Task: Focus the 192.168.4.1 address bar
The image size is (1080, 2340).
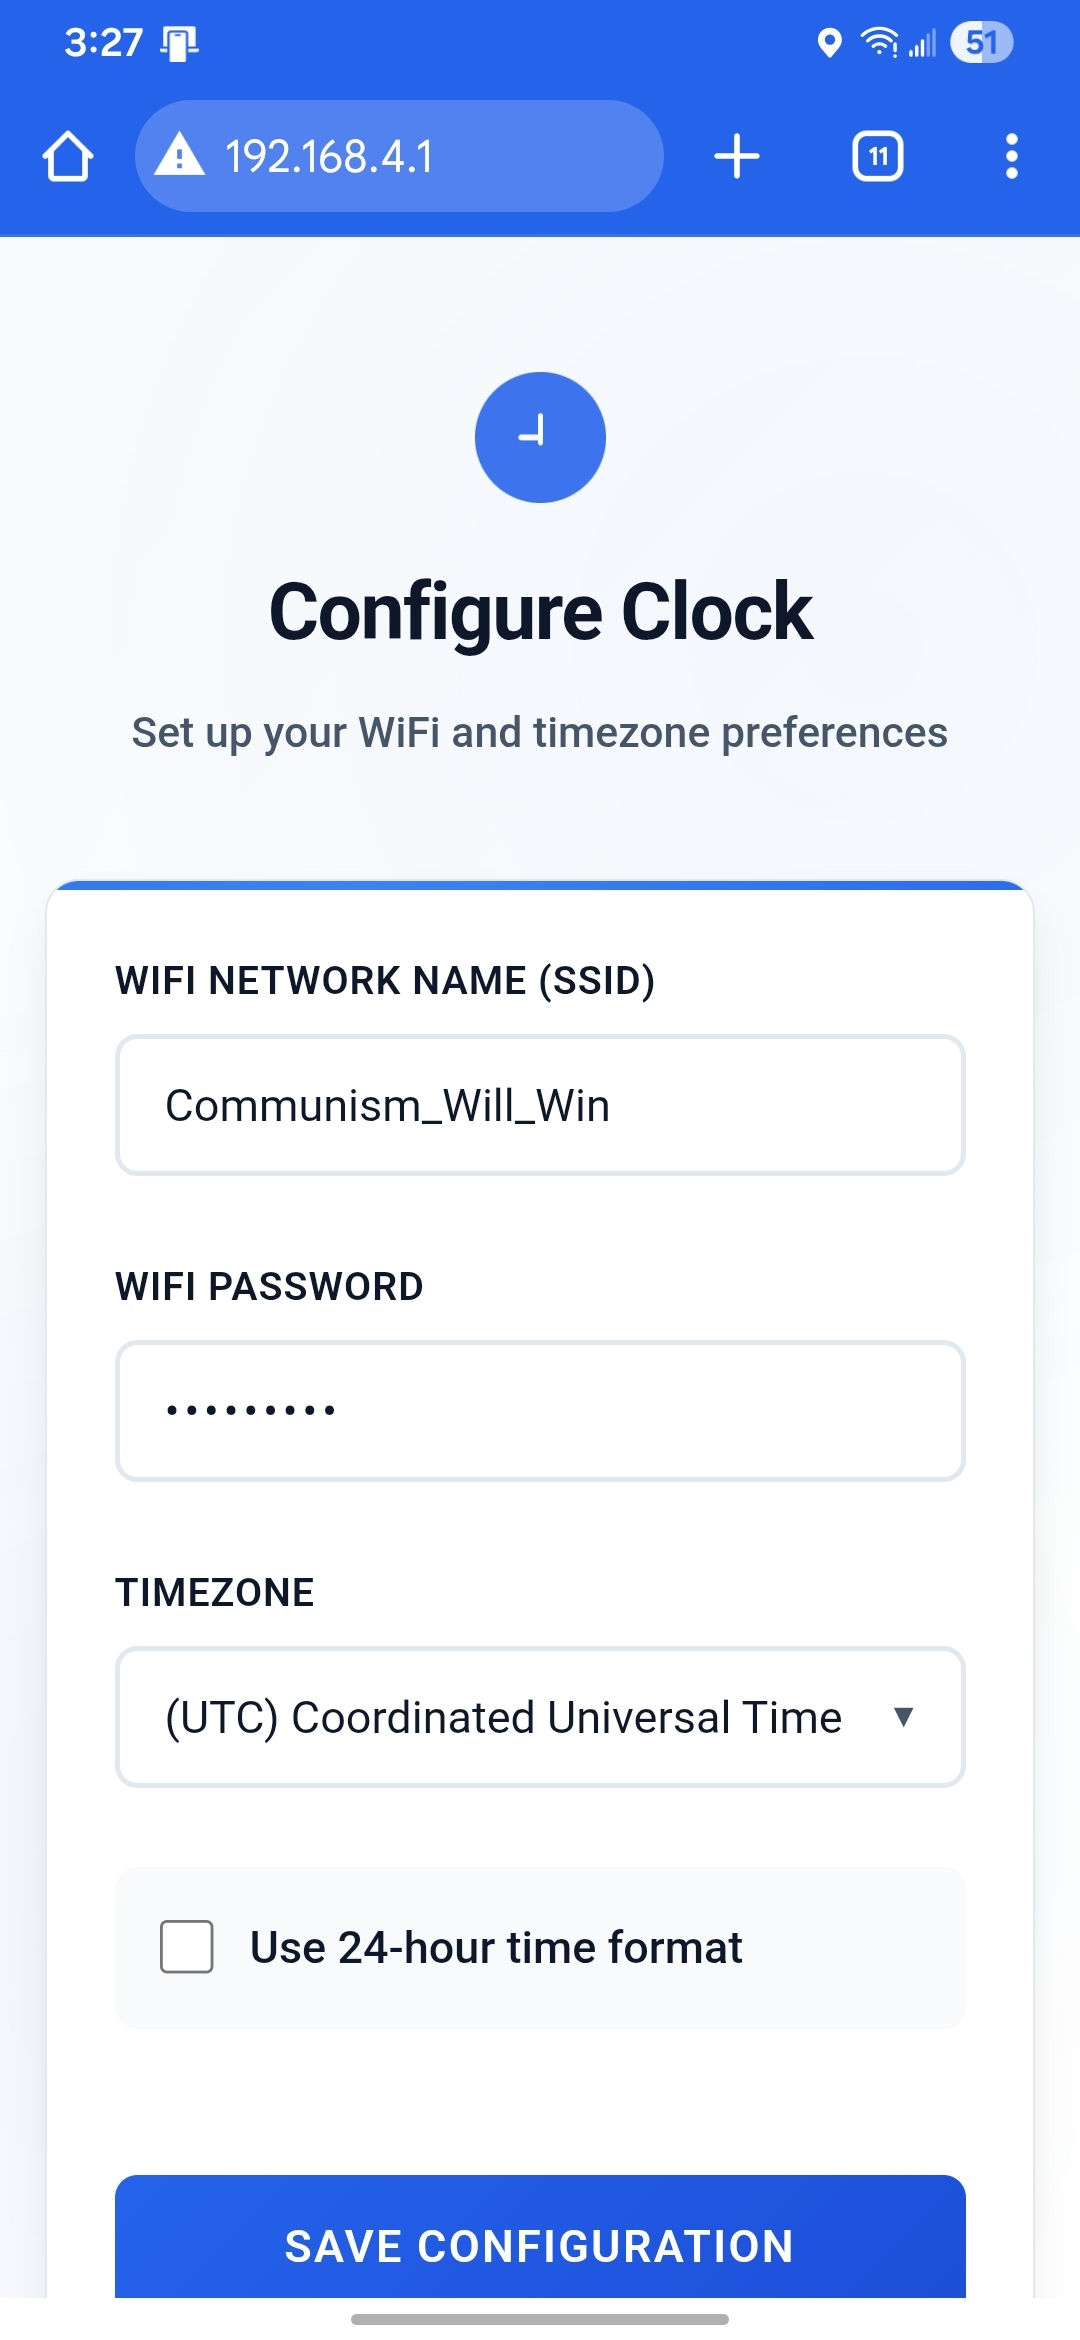Action: 400,157
